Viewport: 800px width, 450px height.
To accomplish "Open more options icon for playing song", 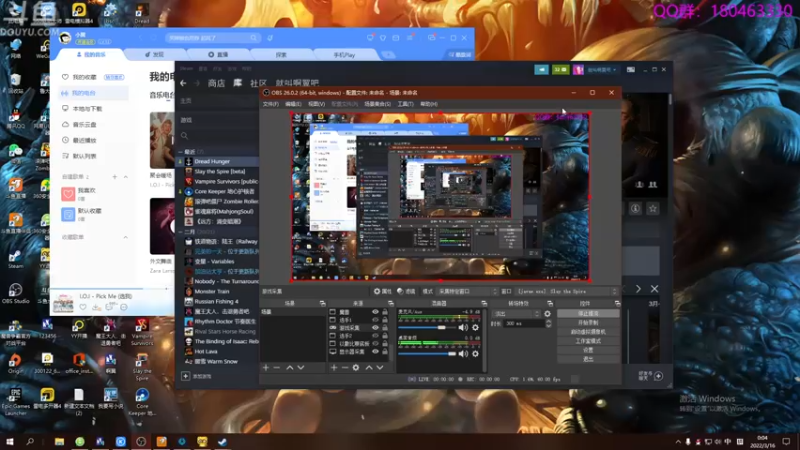I will click(x=123, y=307).
